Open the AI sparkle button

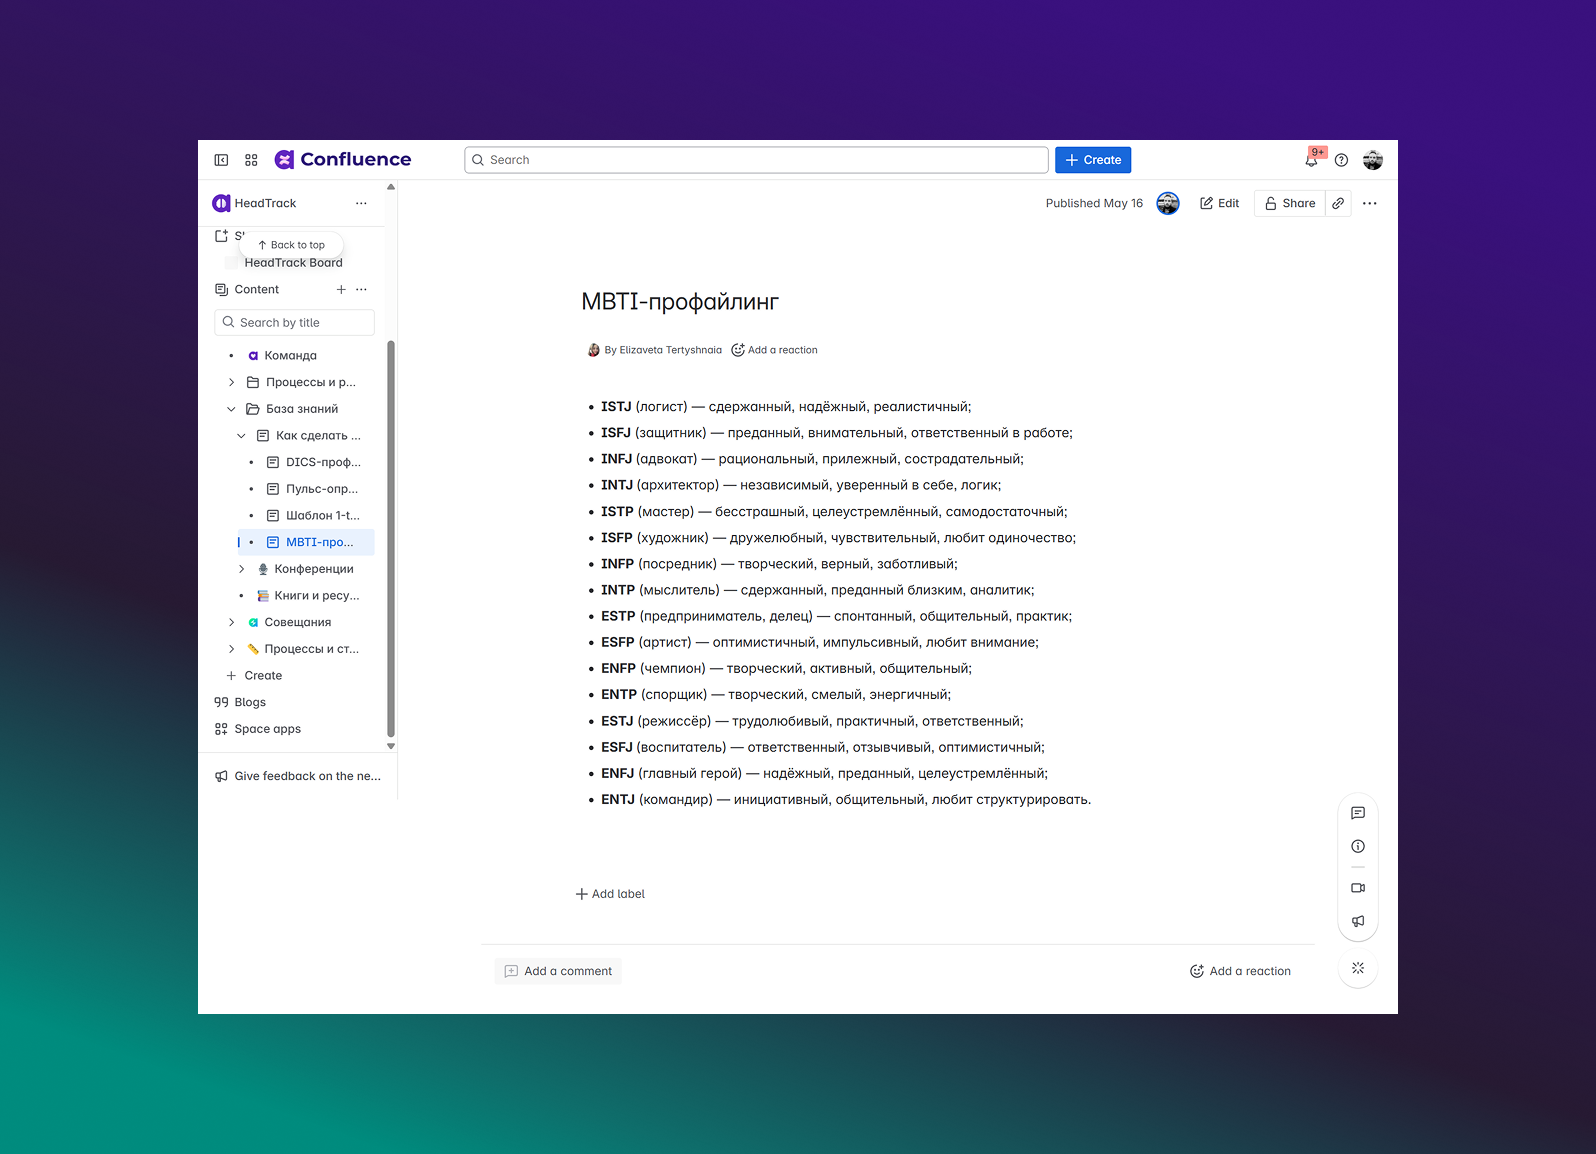1357,968
